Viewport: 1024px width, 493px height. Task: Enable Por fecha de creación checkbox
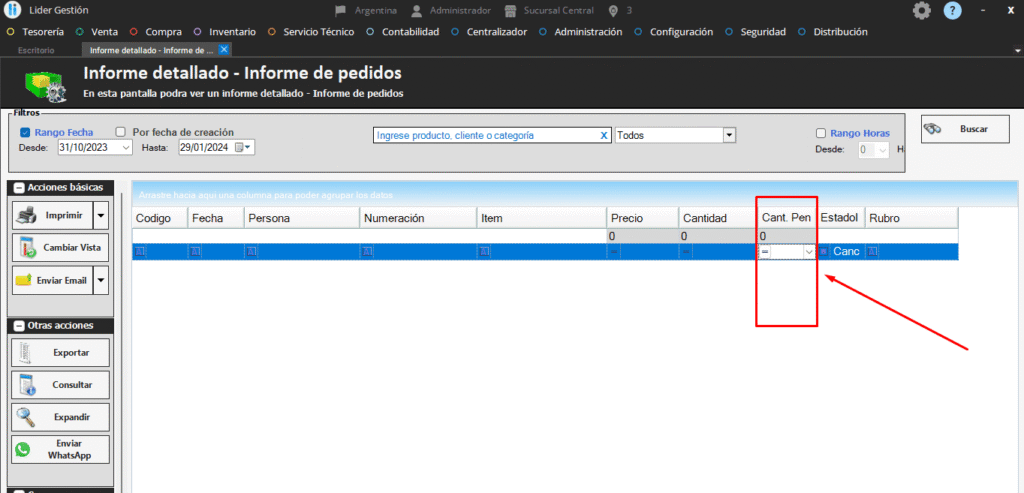pos(121,132)
